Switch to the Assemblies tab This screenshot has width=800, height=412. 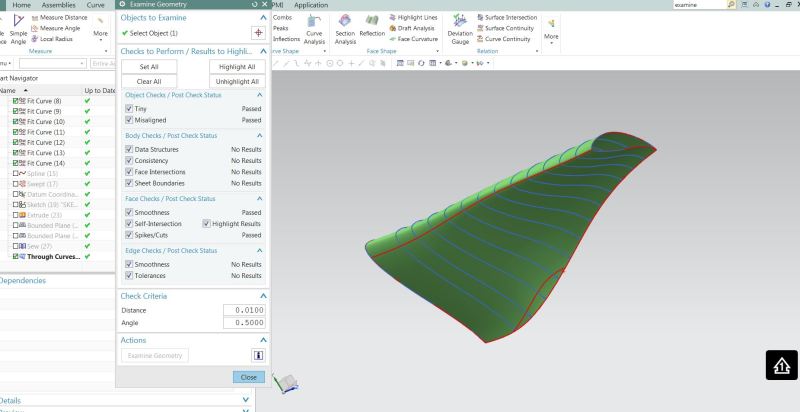tap(59, 5)
